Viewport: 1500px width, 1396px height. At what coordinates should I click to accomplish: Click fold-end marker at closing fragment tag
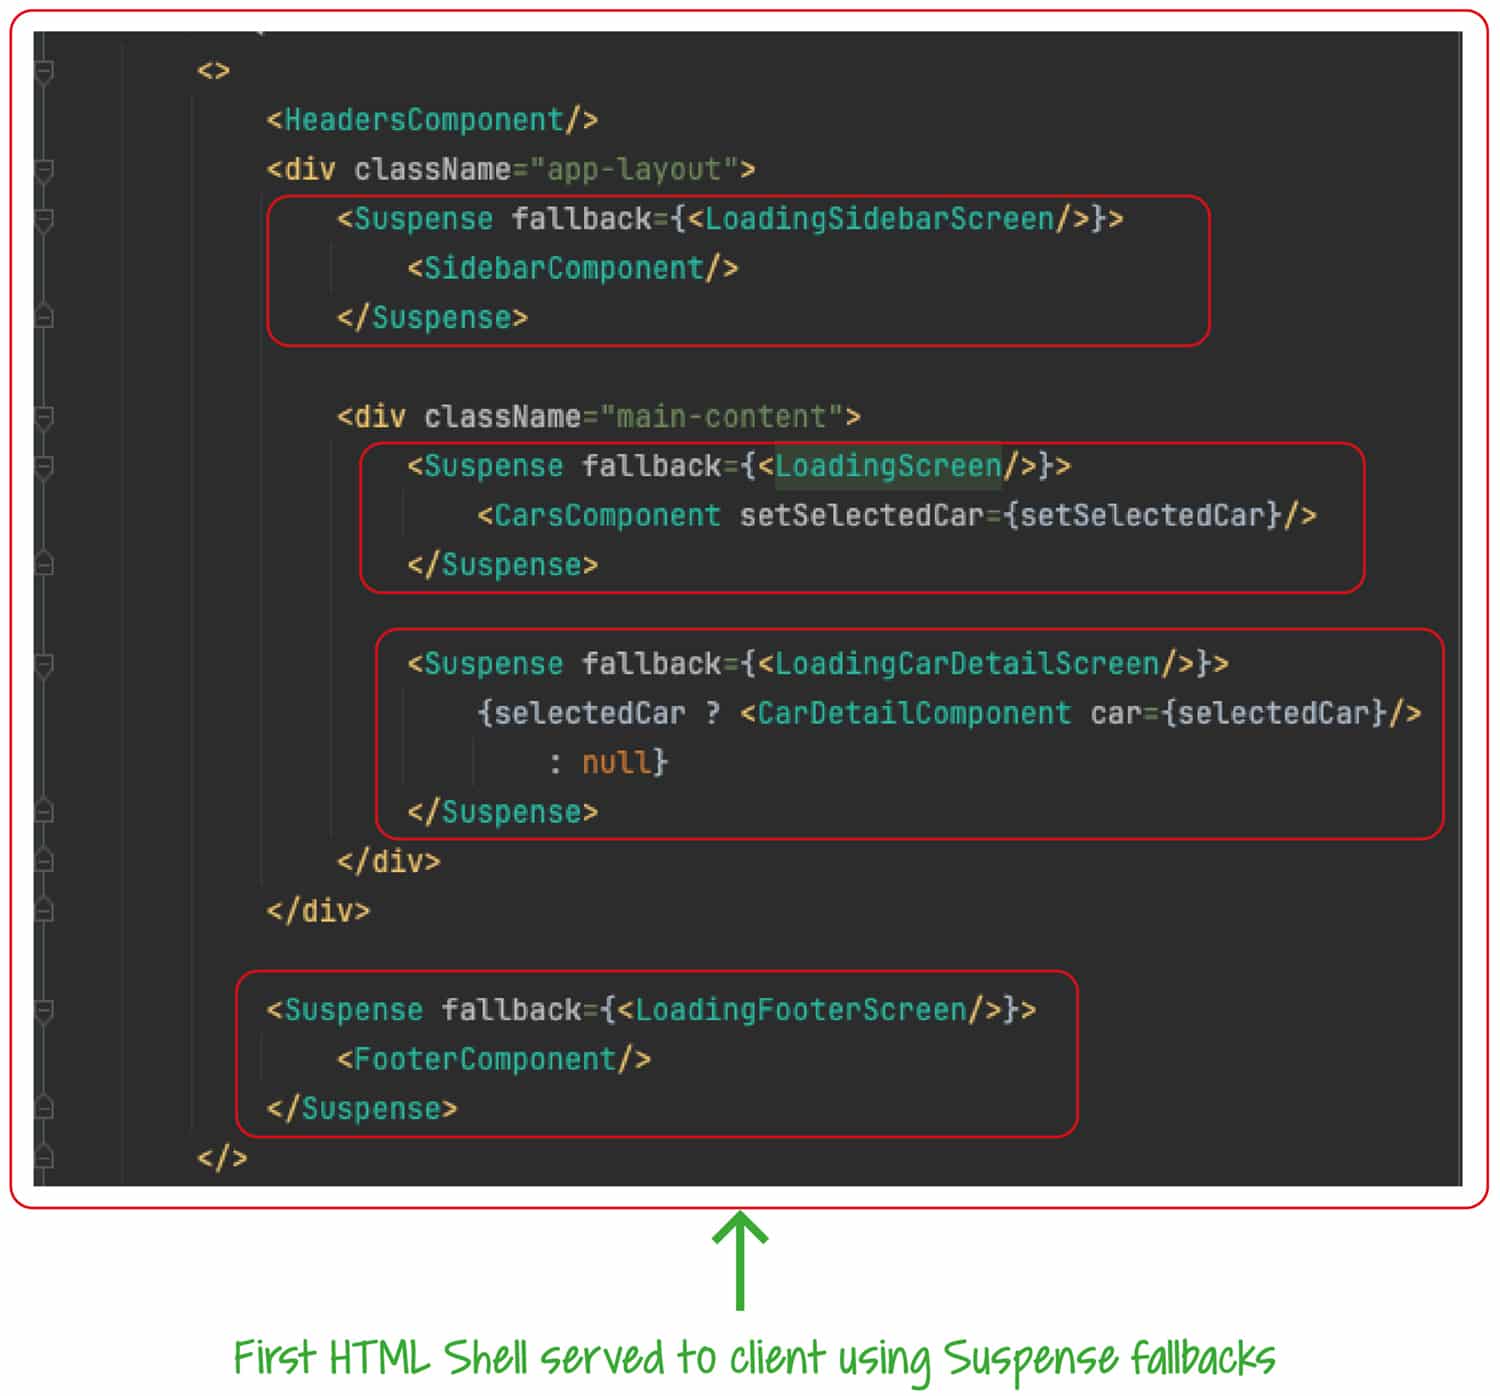point(44,1158)
